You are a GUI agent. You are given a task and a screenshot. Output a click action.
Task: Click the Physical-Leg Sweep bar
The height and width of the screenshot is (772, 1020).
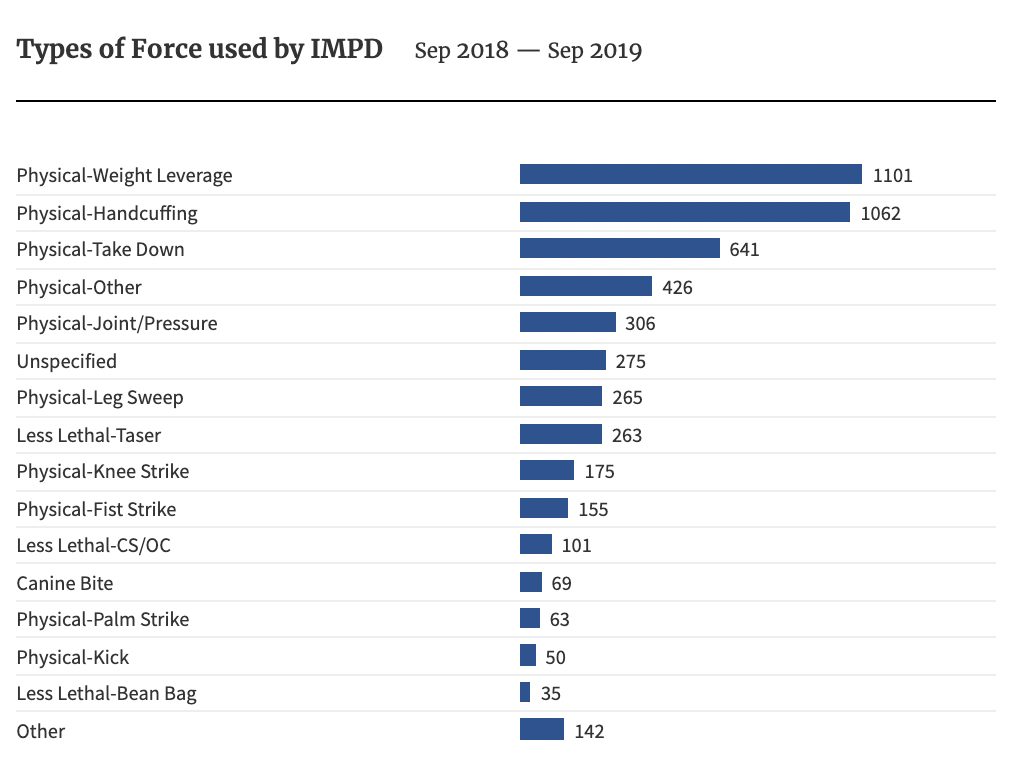point(561,396)
